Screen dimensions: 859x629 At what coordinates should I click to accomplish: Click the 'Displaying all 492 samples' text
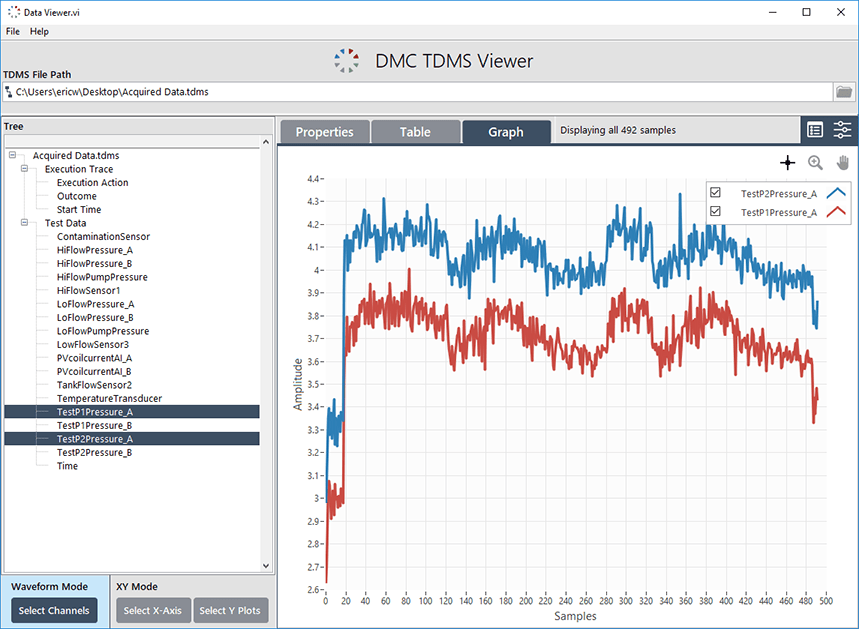[618, 130]
